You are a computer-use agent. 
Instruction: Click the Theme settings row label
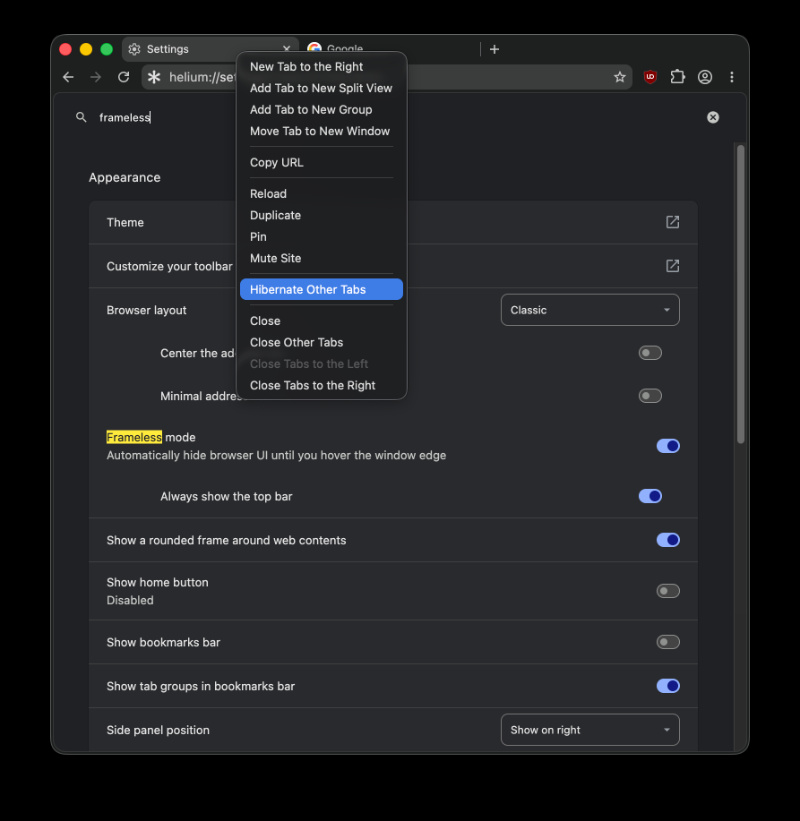click(125, 222)
